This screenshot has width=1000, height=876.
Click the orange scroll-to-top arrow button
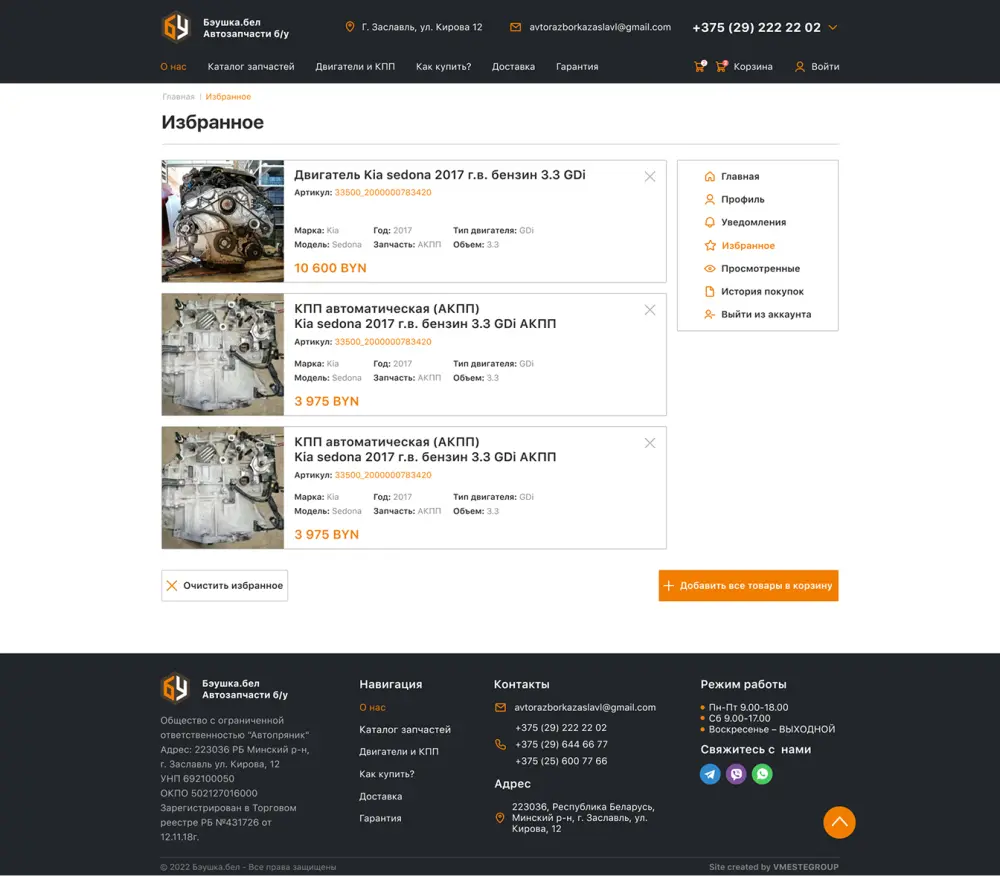click(839, 822)
